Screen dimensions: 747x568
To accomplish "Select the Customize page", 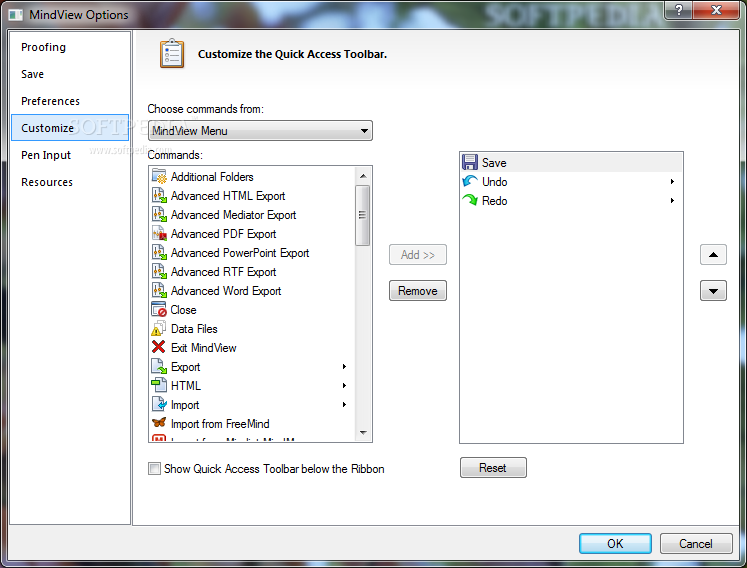I will click(x=70, y=128).
